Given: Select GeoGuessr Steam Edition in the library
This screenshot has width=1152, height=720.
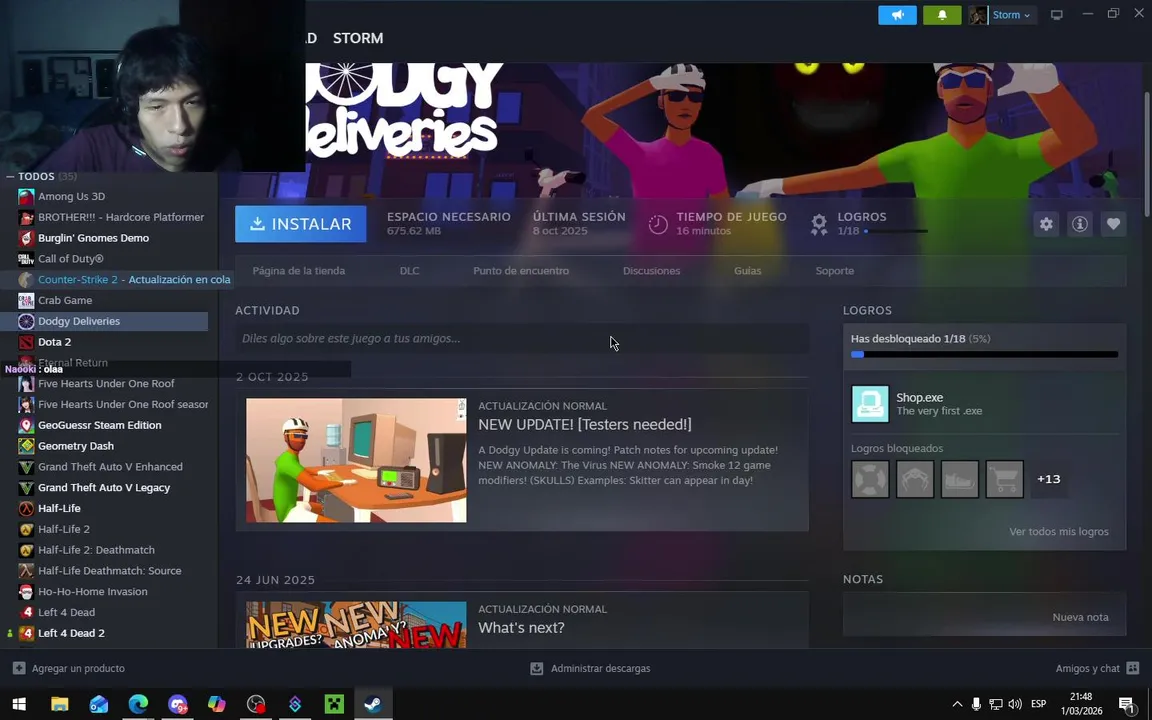Looking at the screenshot, I should point(99,425).
